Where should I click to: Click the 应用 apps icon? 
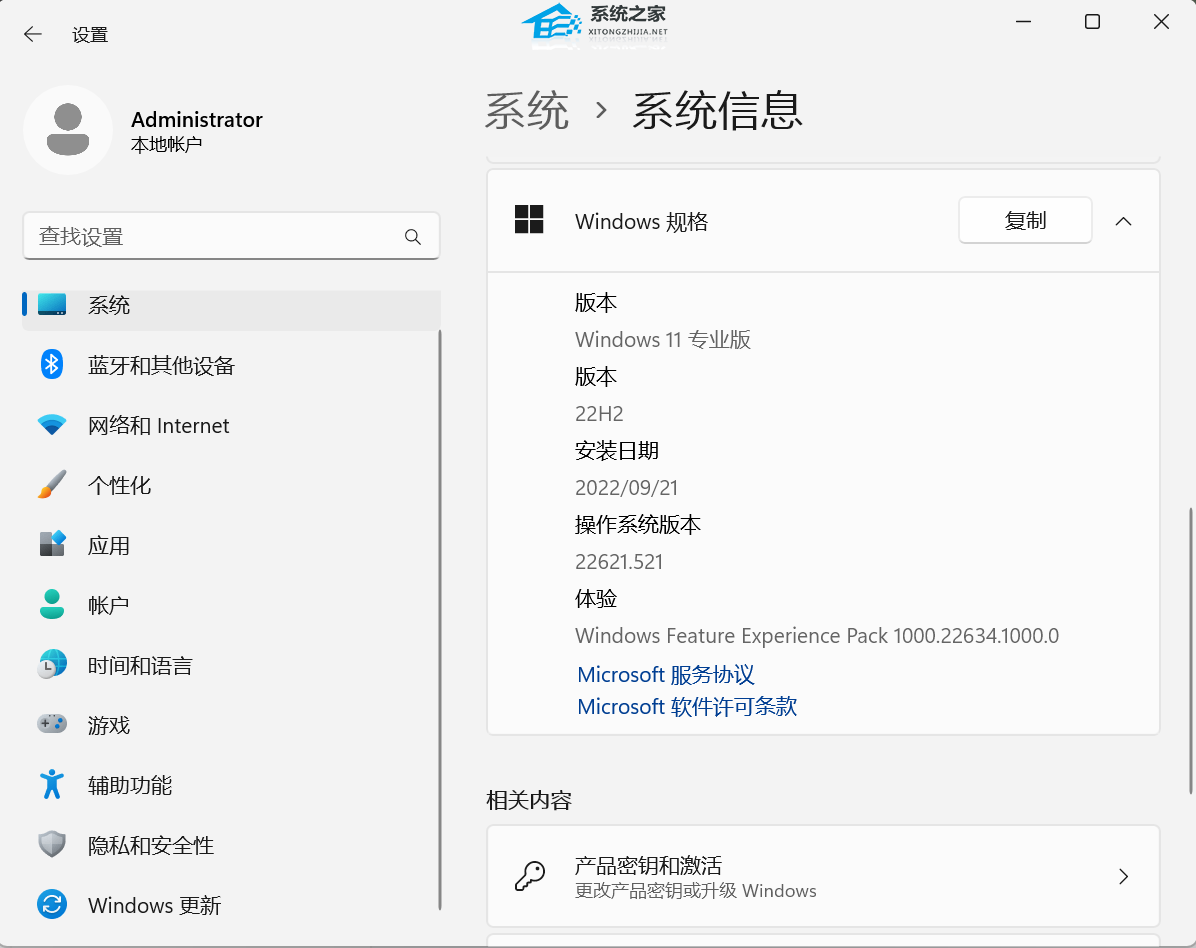click(52, 545)
